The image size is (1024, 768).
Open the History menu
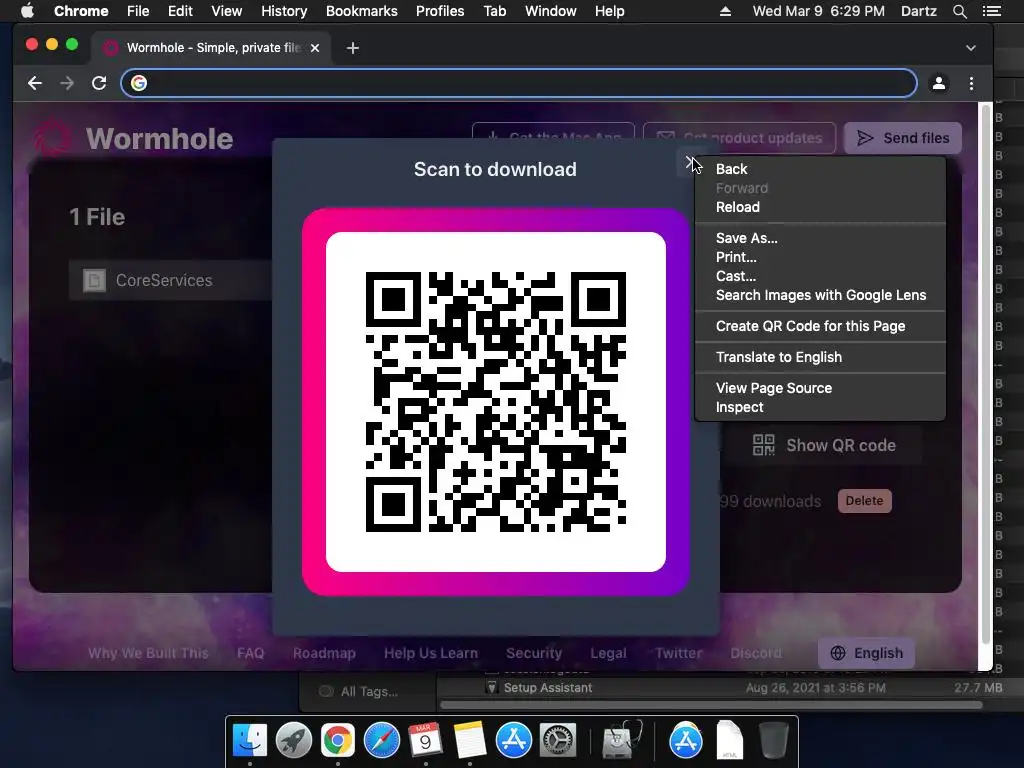coord(284,11)
